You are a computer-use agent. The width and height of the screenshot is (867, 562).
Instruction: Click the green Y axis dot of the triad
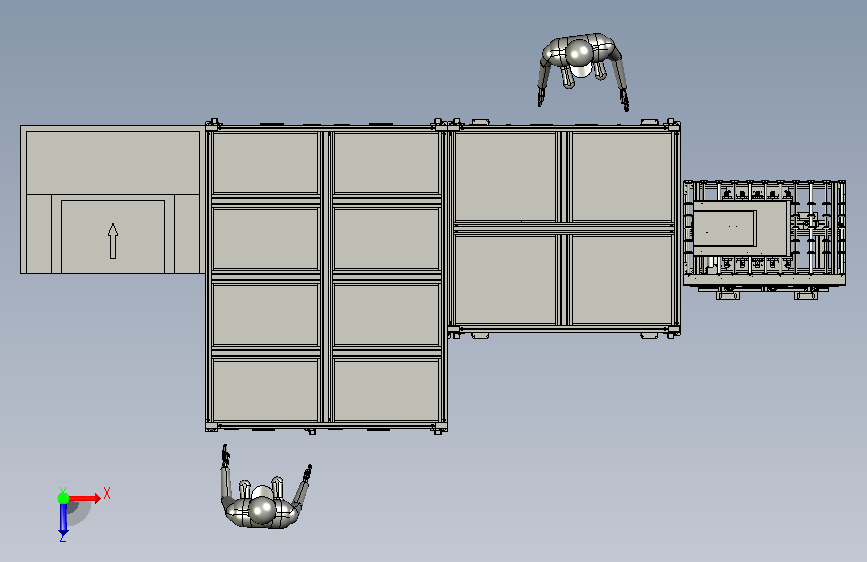63,498
